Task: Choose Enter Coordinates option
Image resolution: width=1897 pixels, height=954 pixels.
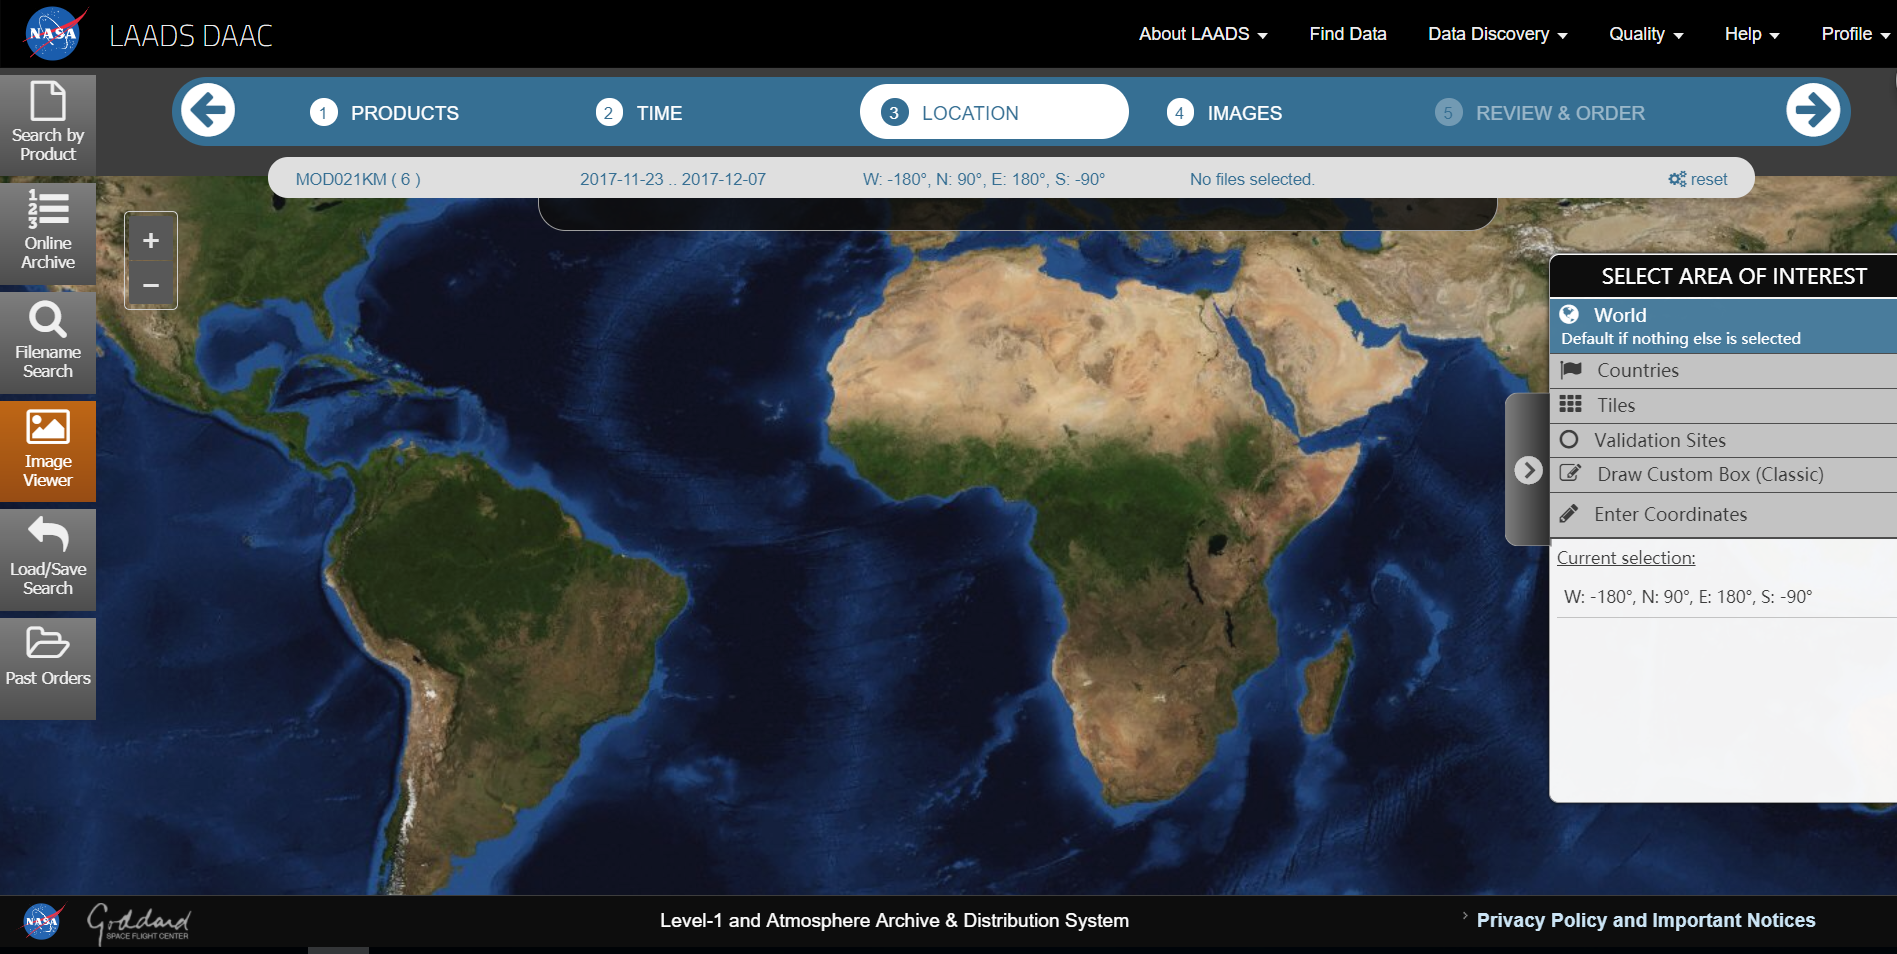Action: pos(1723,514)
